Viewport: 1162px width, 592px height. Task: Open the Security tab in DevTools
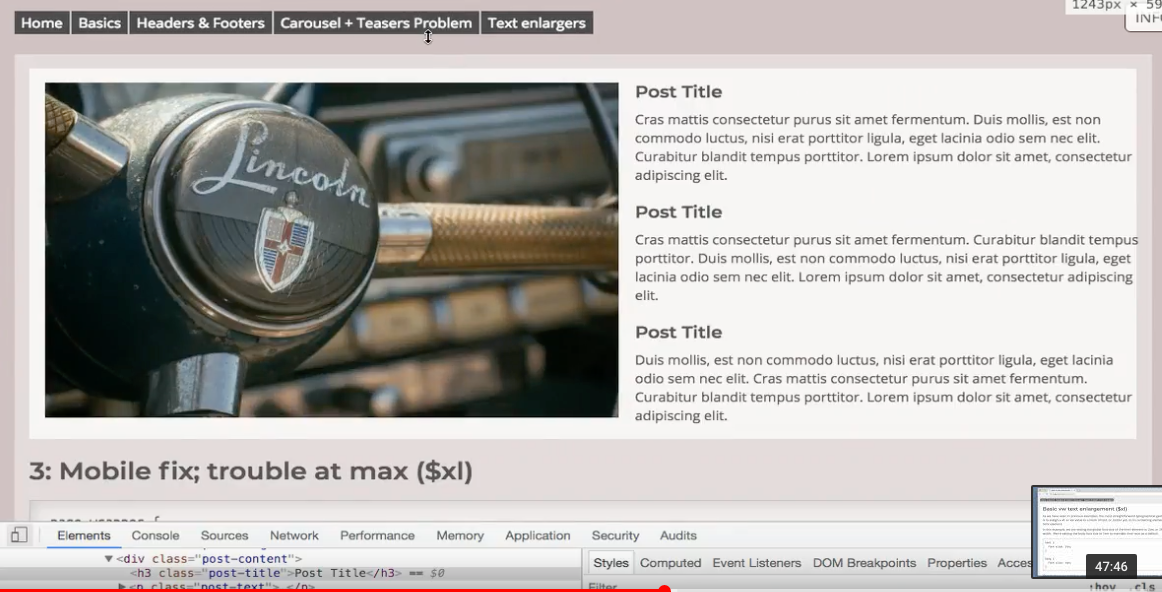(x=615, y=535)
